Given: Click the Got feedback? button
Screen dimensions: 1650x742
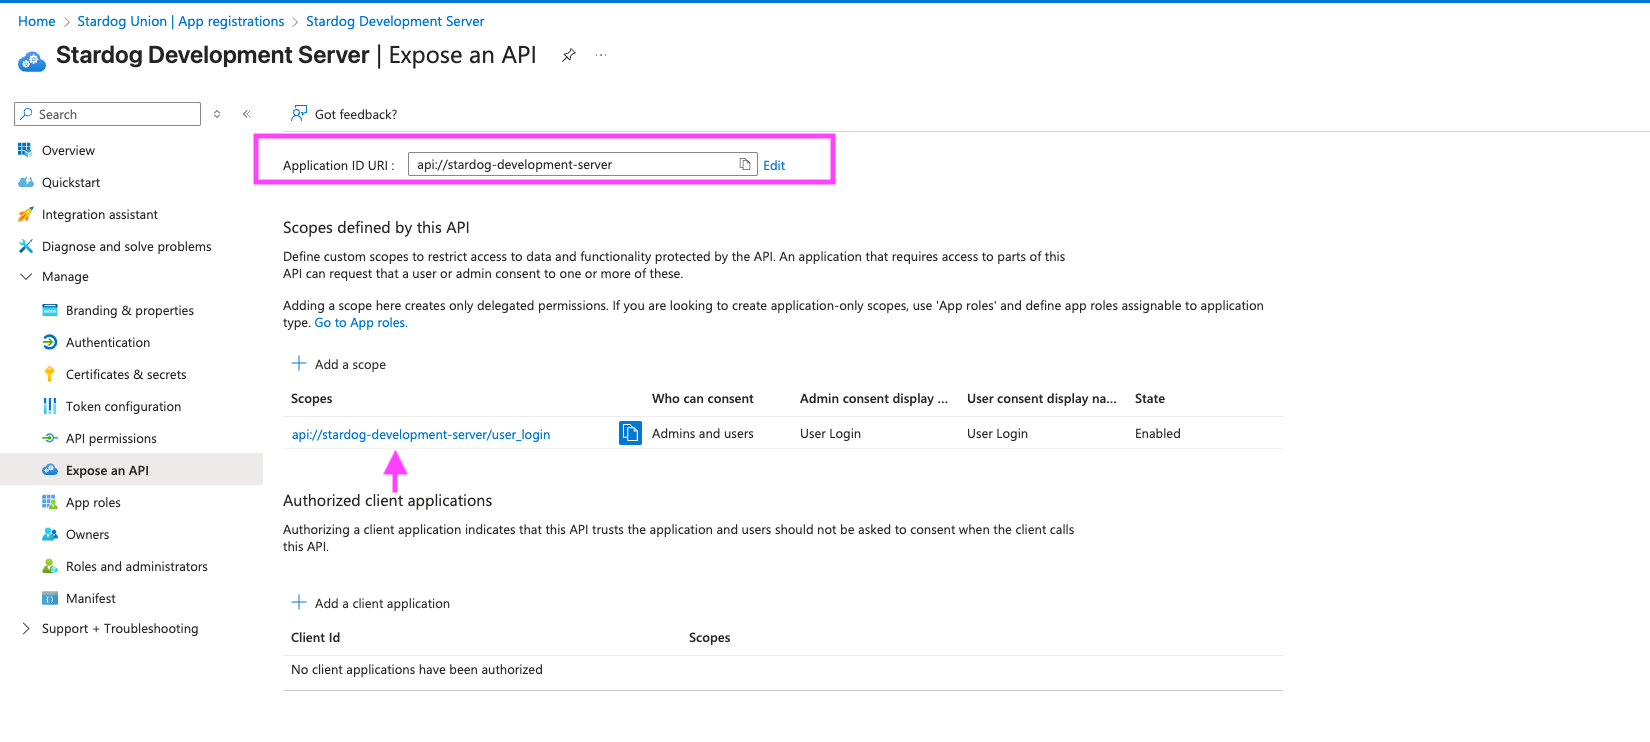Looking at the screenshot, I should [344, 114].
